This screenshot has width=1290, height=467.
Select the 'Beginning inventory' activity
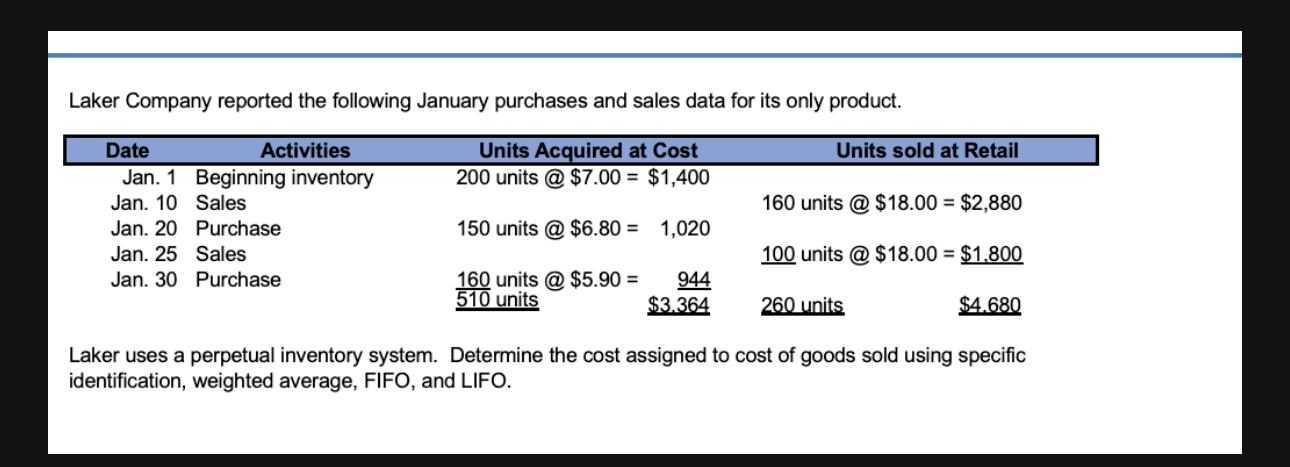point(284,178)
